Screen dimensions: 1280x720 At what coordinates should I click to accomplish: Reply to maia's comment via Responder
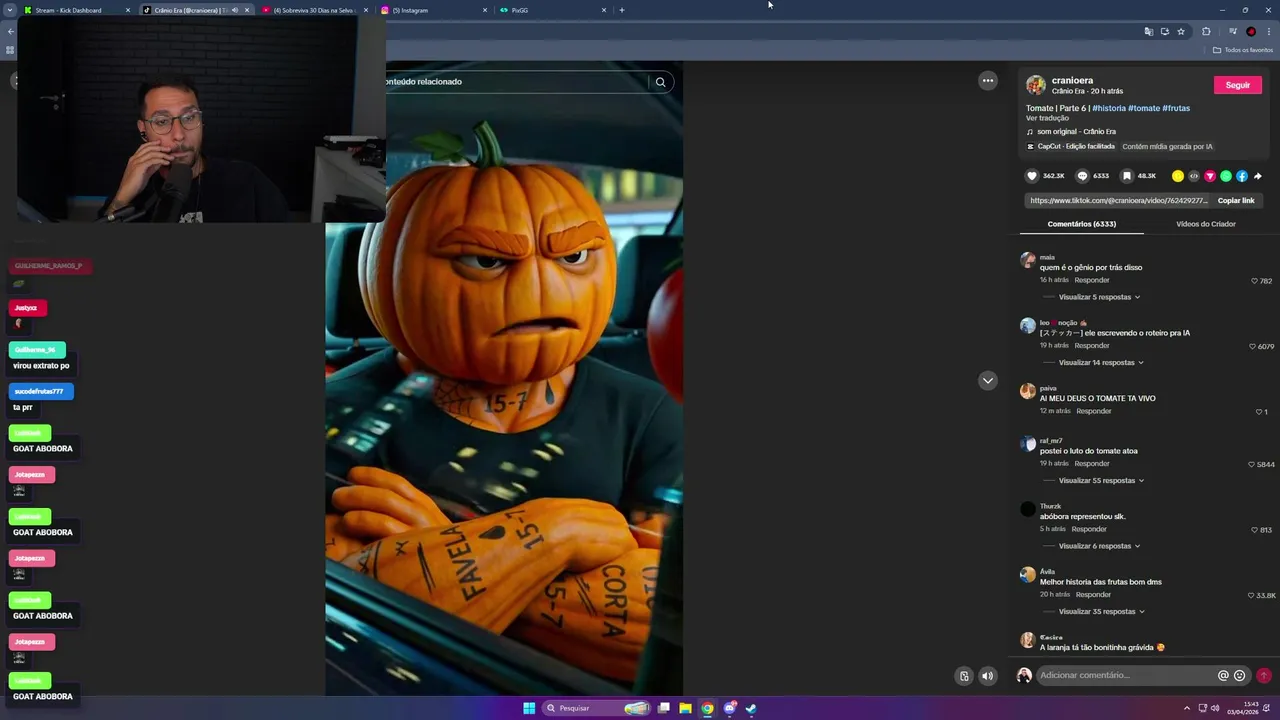(x=1092, y=280)
